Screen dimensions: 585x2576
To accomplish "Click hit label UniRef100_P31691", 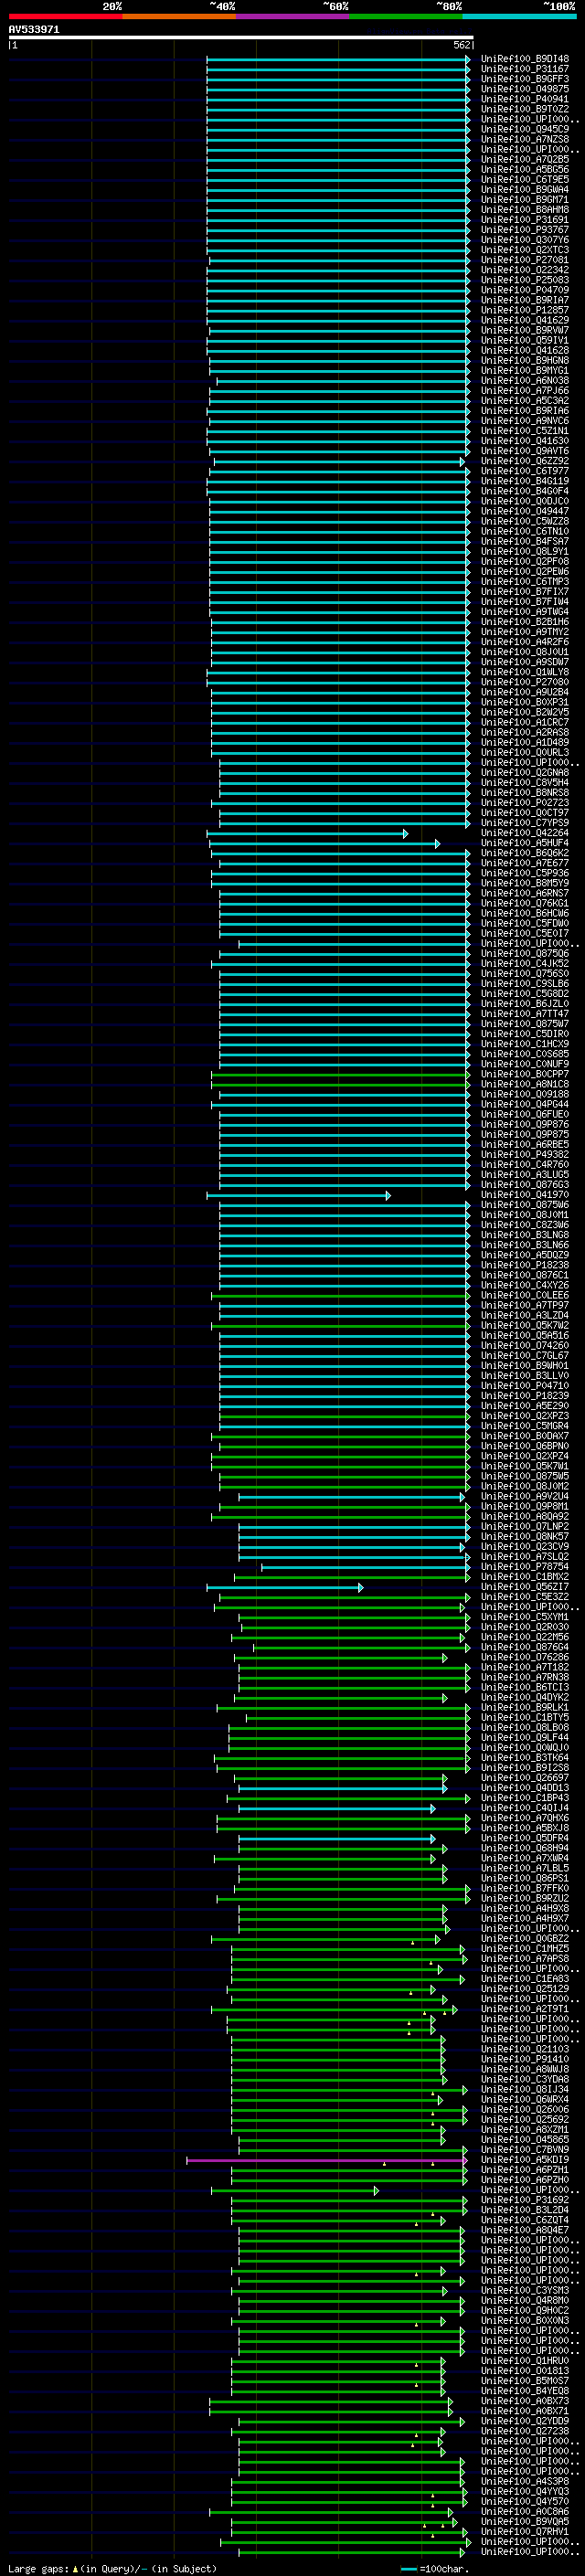I will pyautogui.click(x=525, y=220).
